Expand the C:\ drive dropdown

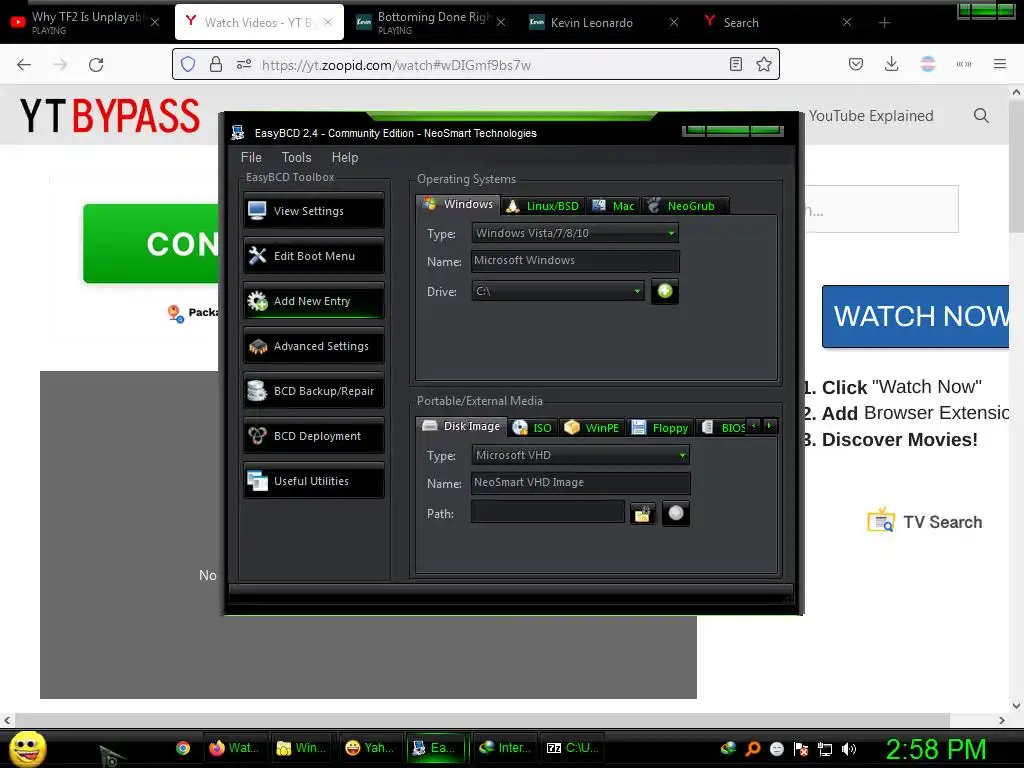pos(558,291)
